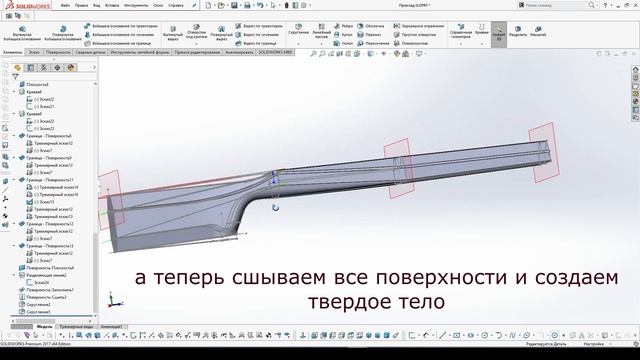Click the Rib (Ребро) tool
Screen dimensions: 640x360
[x=343, y=26]
